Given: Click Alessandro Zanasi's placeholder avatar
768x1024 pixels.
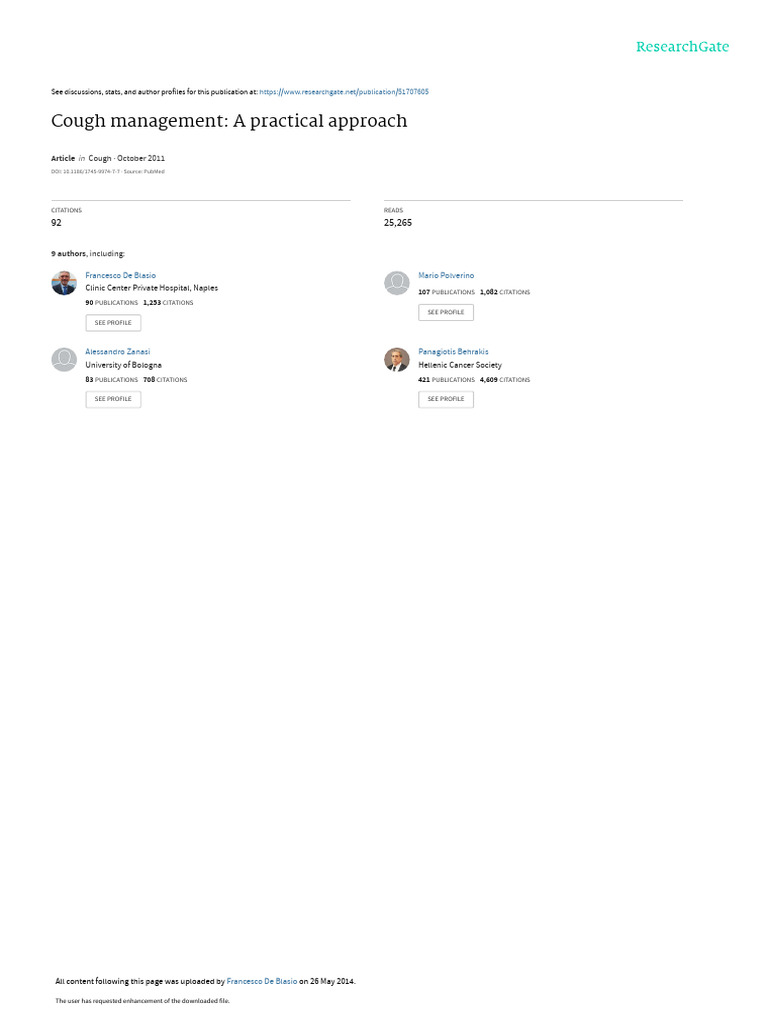Looking at the screenshot, I should [x=64, y=359].
